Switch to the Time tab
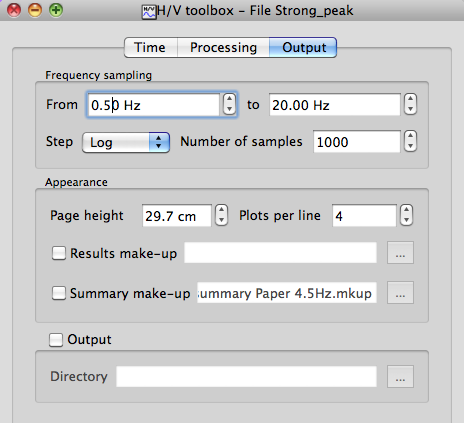The width and height of the screenshot is (464, 423). [x=151, y=47]
